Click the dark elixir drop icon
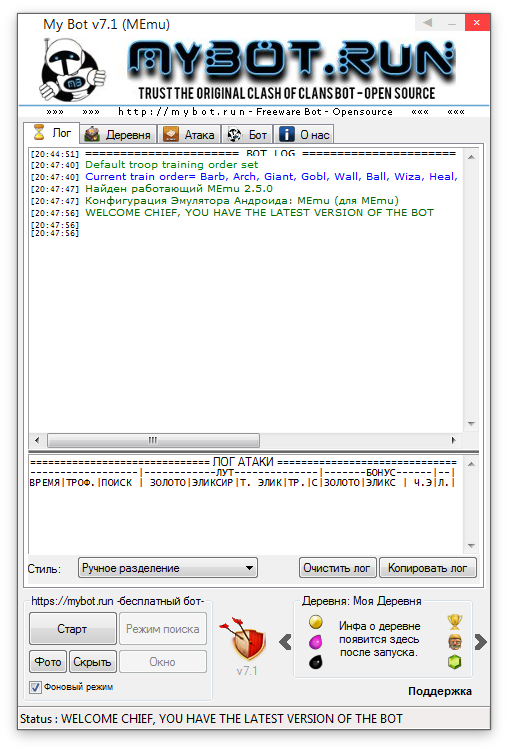 click(x=316, y=662)
